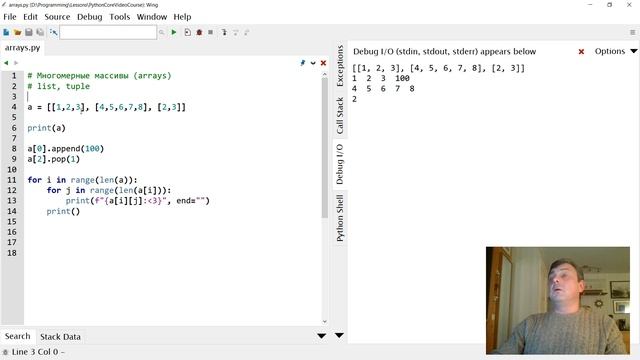
Task: Click the debug current file page icon
Action: [x=187, y=32]
